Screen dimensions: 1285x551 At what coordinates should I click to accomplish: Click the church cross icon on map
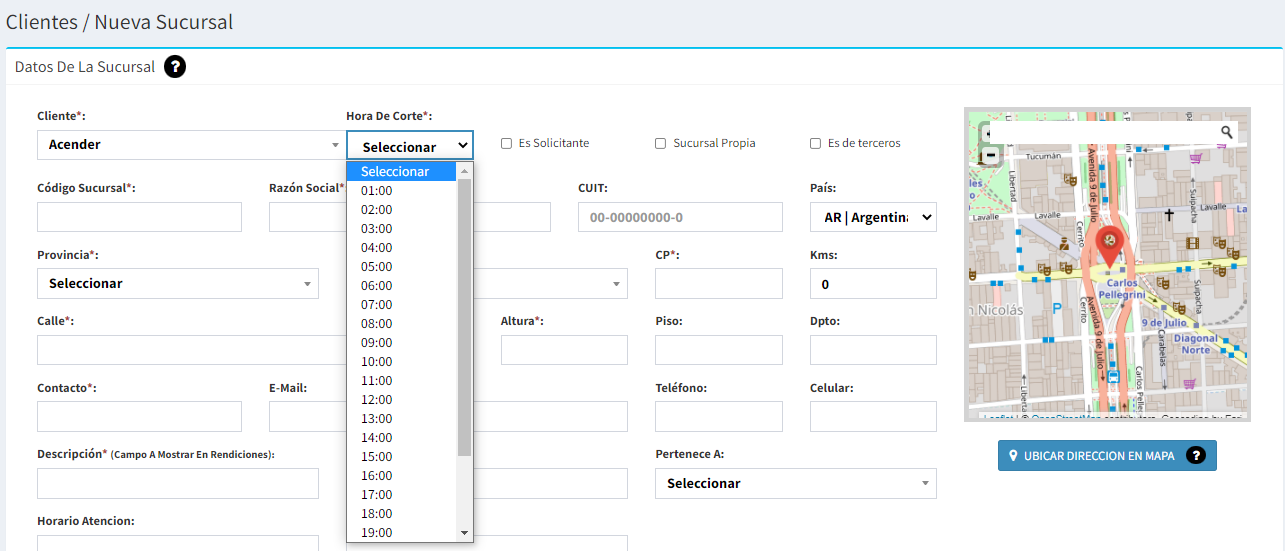coord(1167,214)
